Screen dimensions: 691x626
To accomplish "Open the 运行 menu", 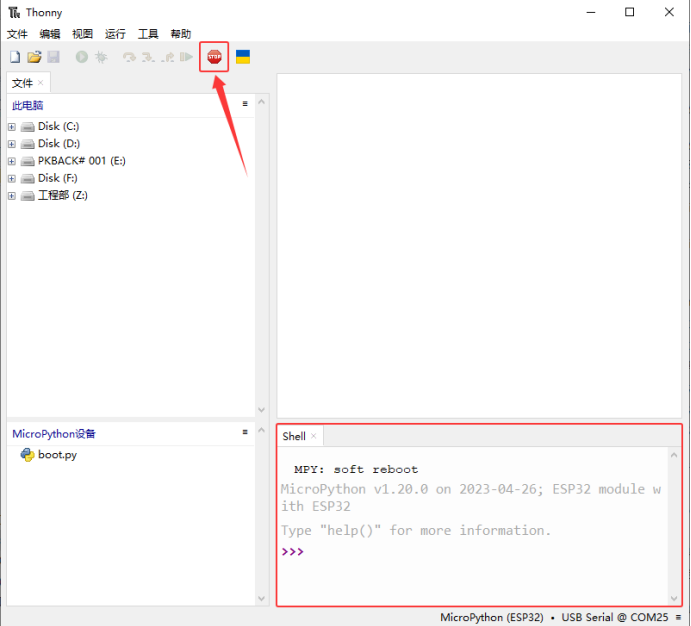I will pyautogui.click(x=115, y=34).
